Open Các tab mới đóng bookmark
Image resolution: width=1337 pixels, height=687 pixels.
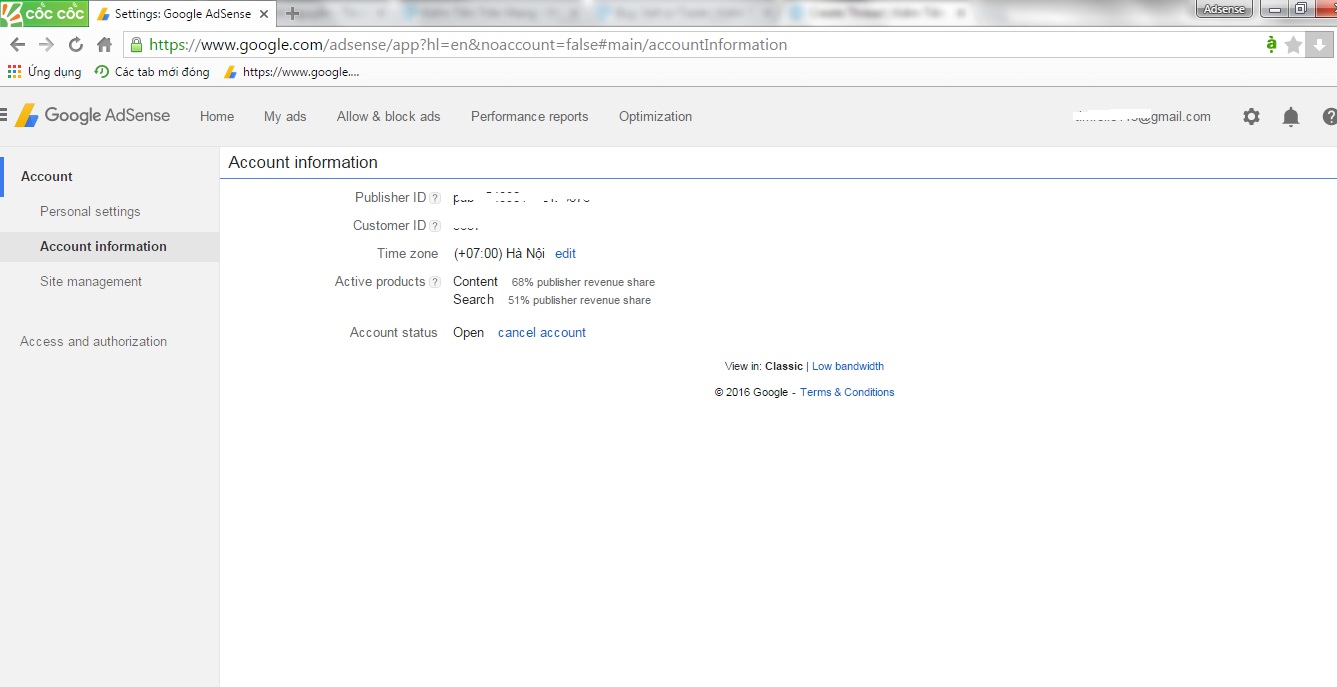[x=152, y=72]
